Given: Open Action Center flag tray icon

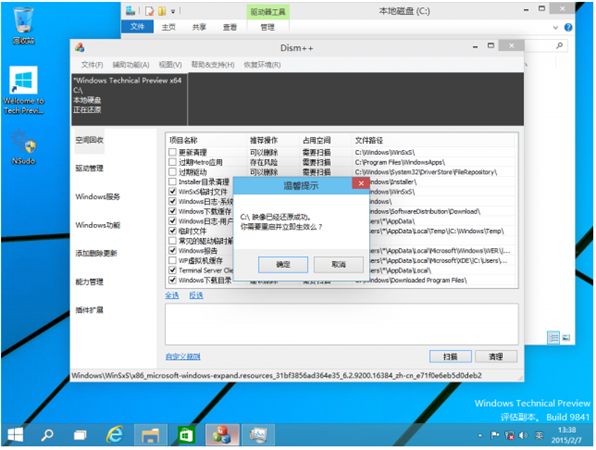Looking at the screenshot, I should (x=495, y=435).
